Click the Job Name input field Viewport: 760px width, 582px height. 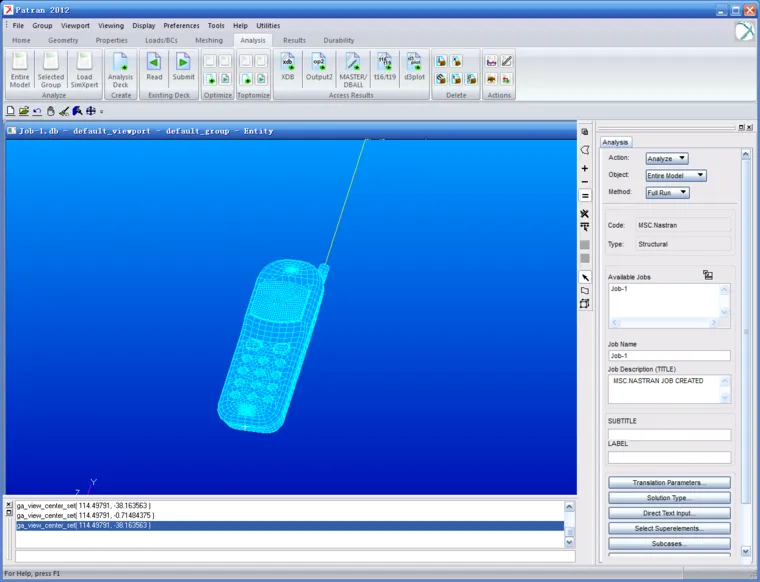669,356
